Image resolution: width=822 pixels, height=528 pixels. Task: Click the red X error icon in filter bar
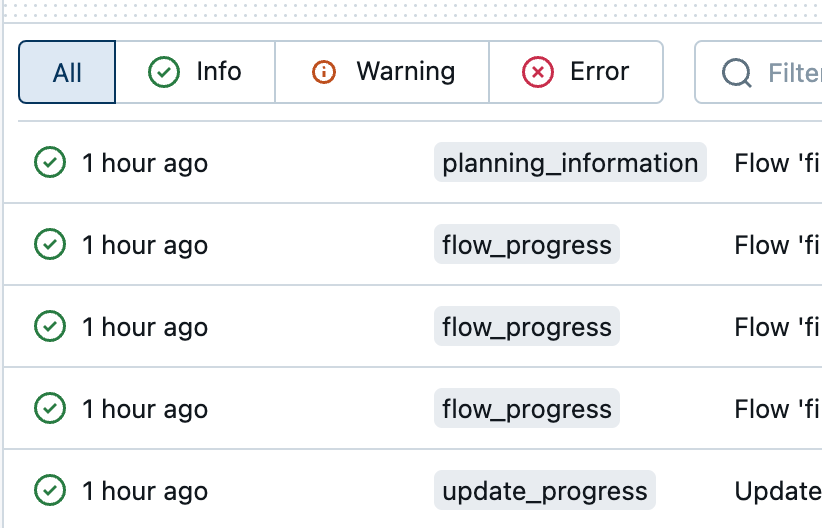(x=538, y=72)
